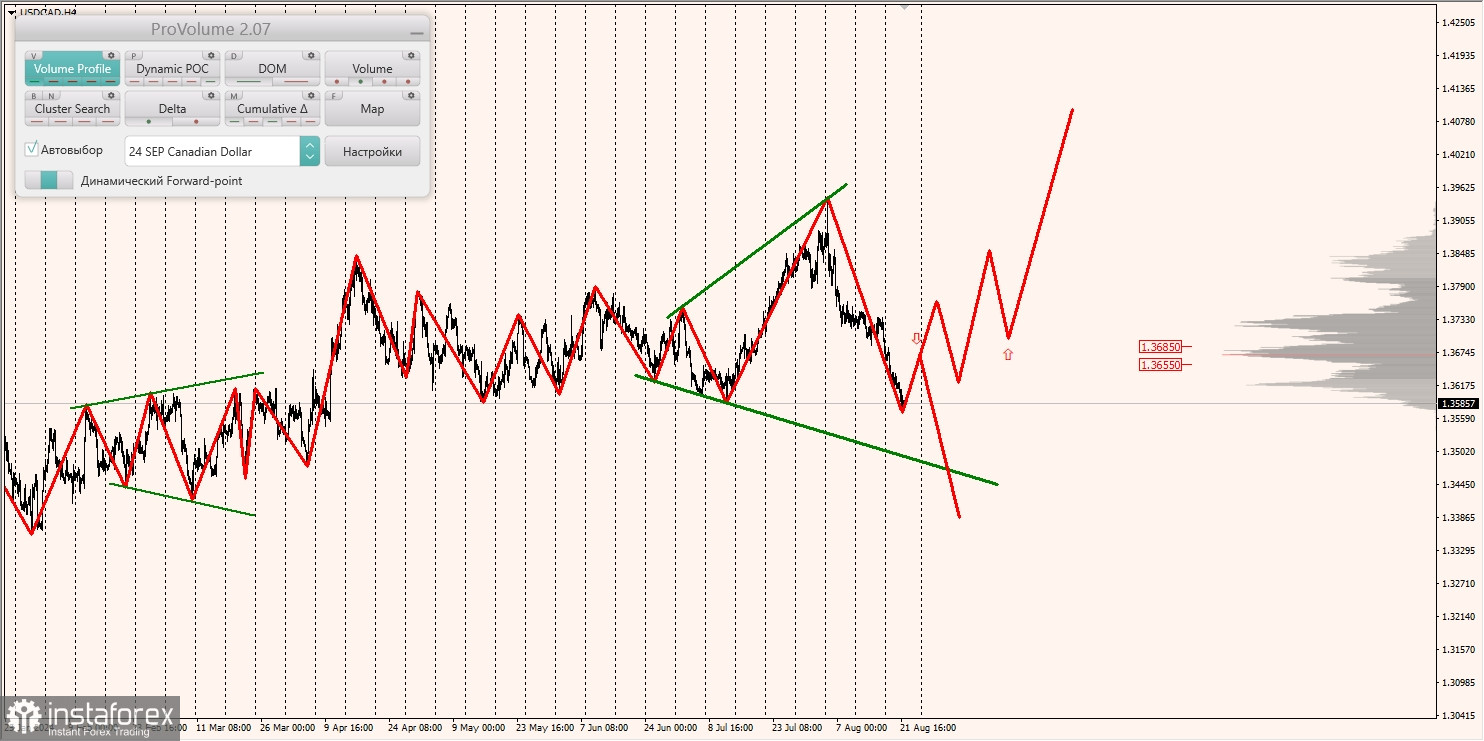Click the 21 Aug 16:00 date label
This screenshot has height=741, width=1484.
coord(927,728)
